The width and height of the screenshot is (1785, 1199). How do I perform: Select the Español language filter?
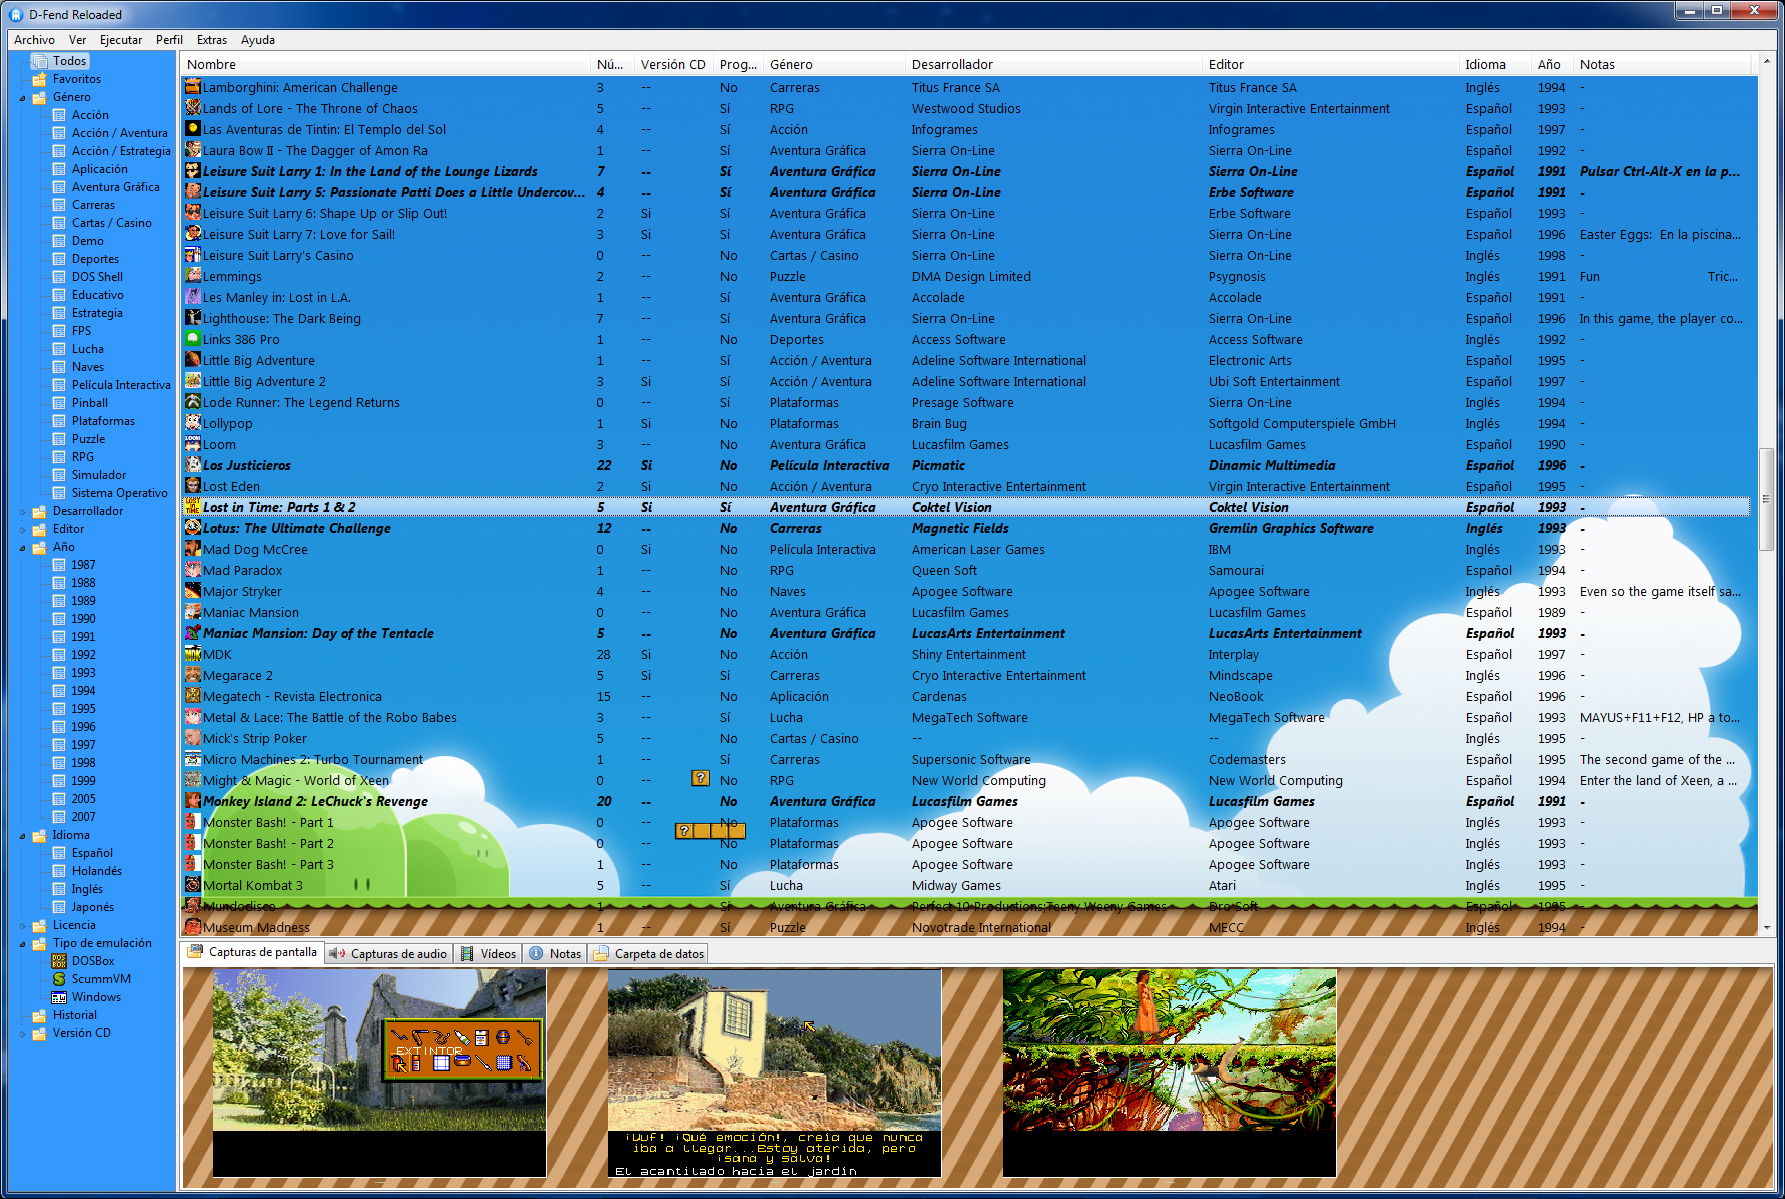(92, 853)
